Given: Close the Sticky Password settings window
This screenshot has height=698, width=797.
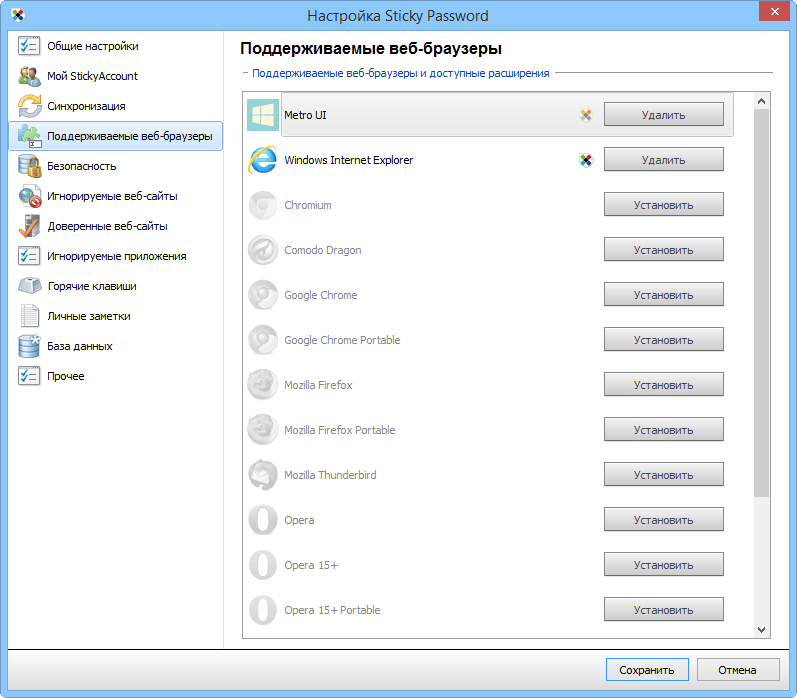Looking at the screenshot, I should click(x=774, y=11).
